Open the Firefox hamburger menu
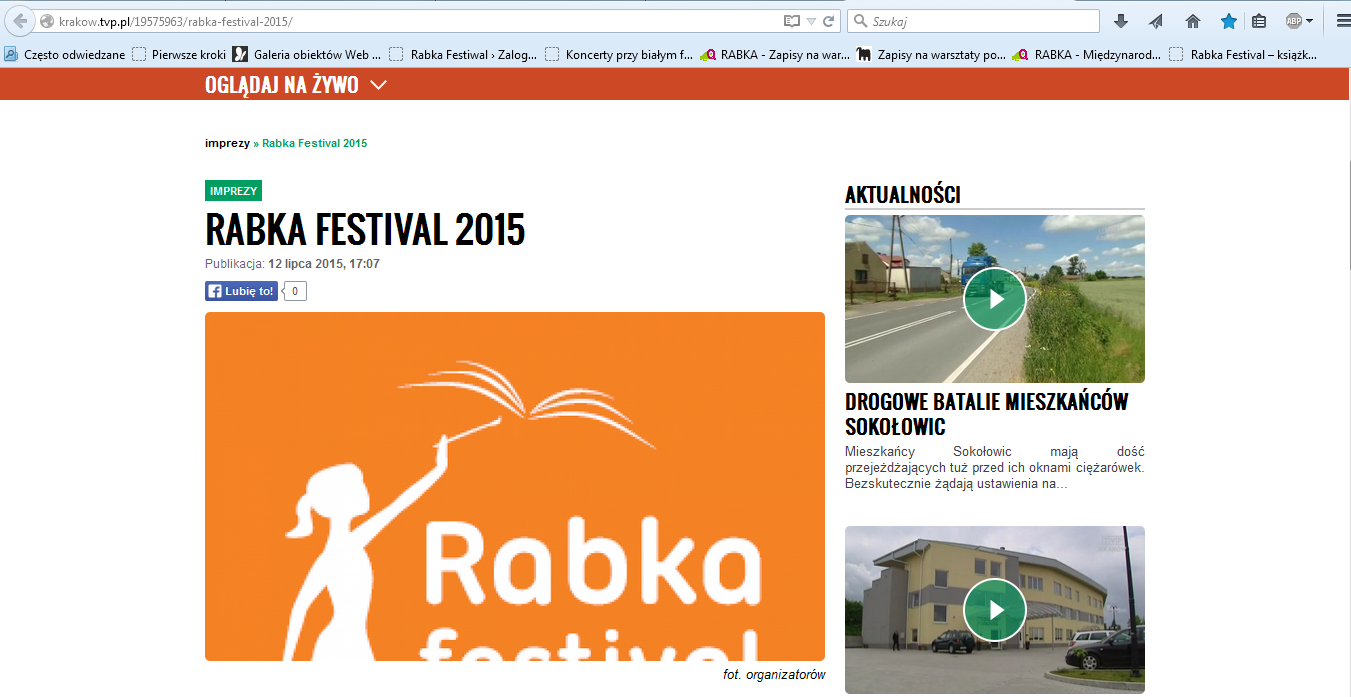The height and width of the screenshot is (697, 1351). click(1343, 21)
